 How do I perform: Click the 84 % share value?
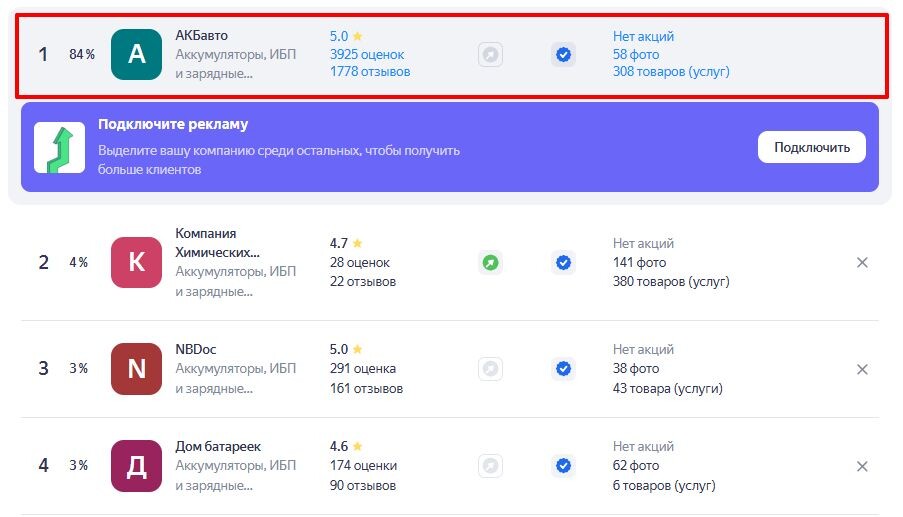pos(82,54)
